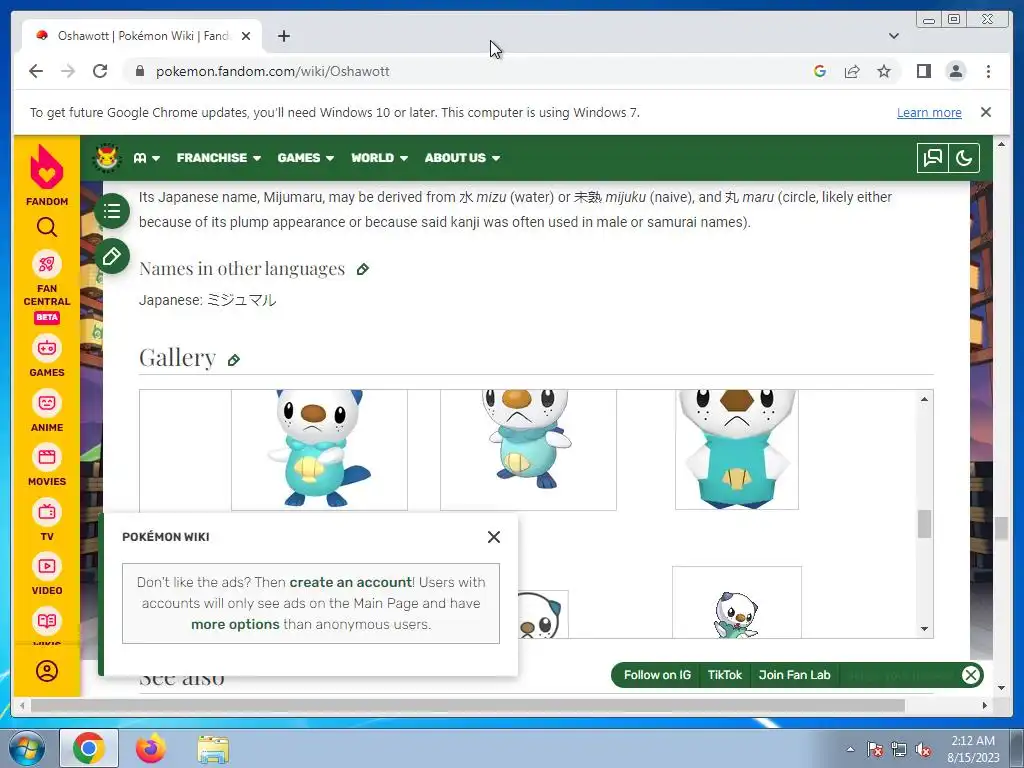Click horizontal scroll right arrow
The height and width of the screenshot is (768, 1024).
(x=985, y=705)
